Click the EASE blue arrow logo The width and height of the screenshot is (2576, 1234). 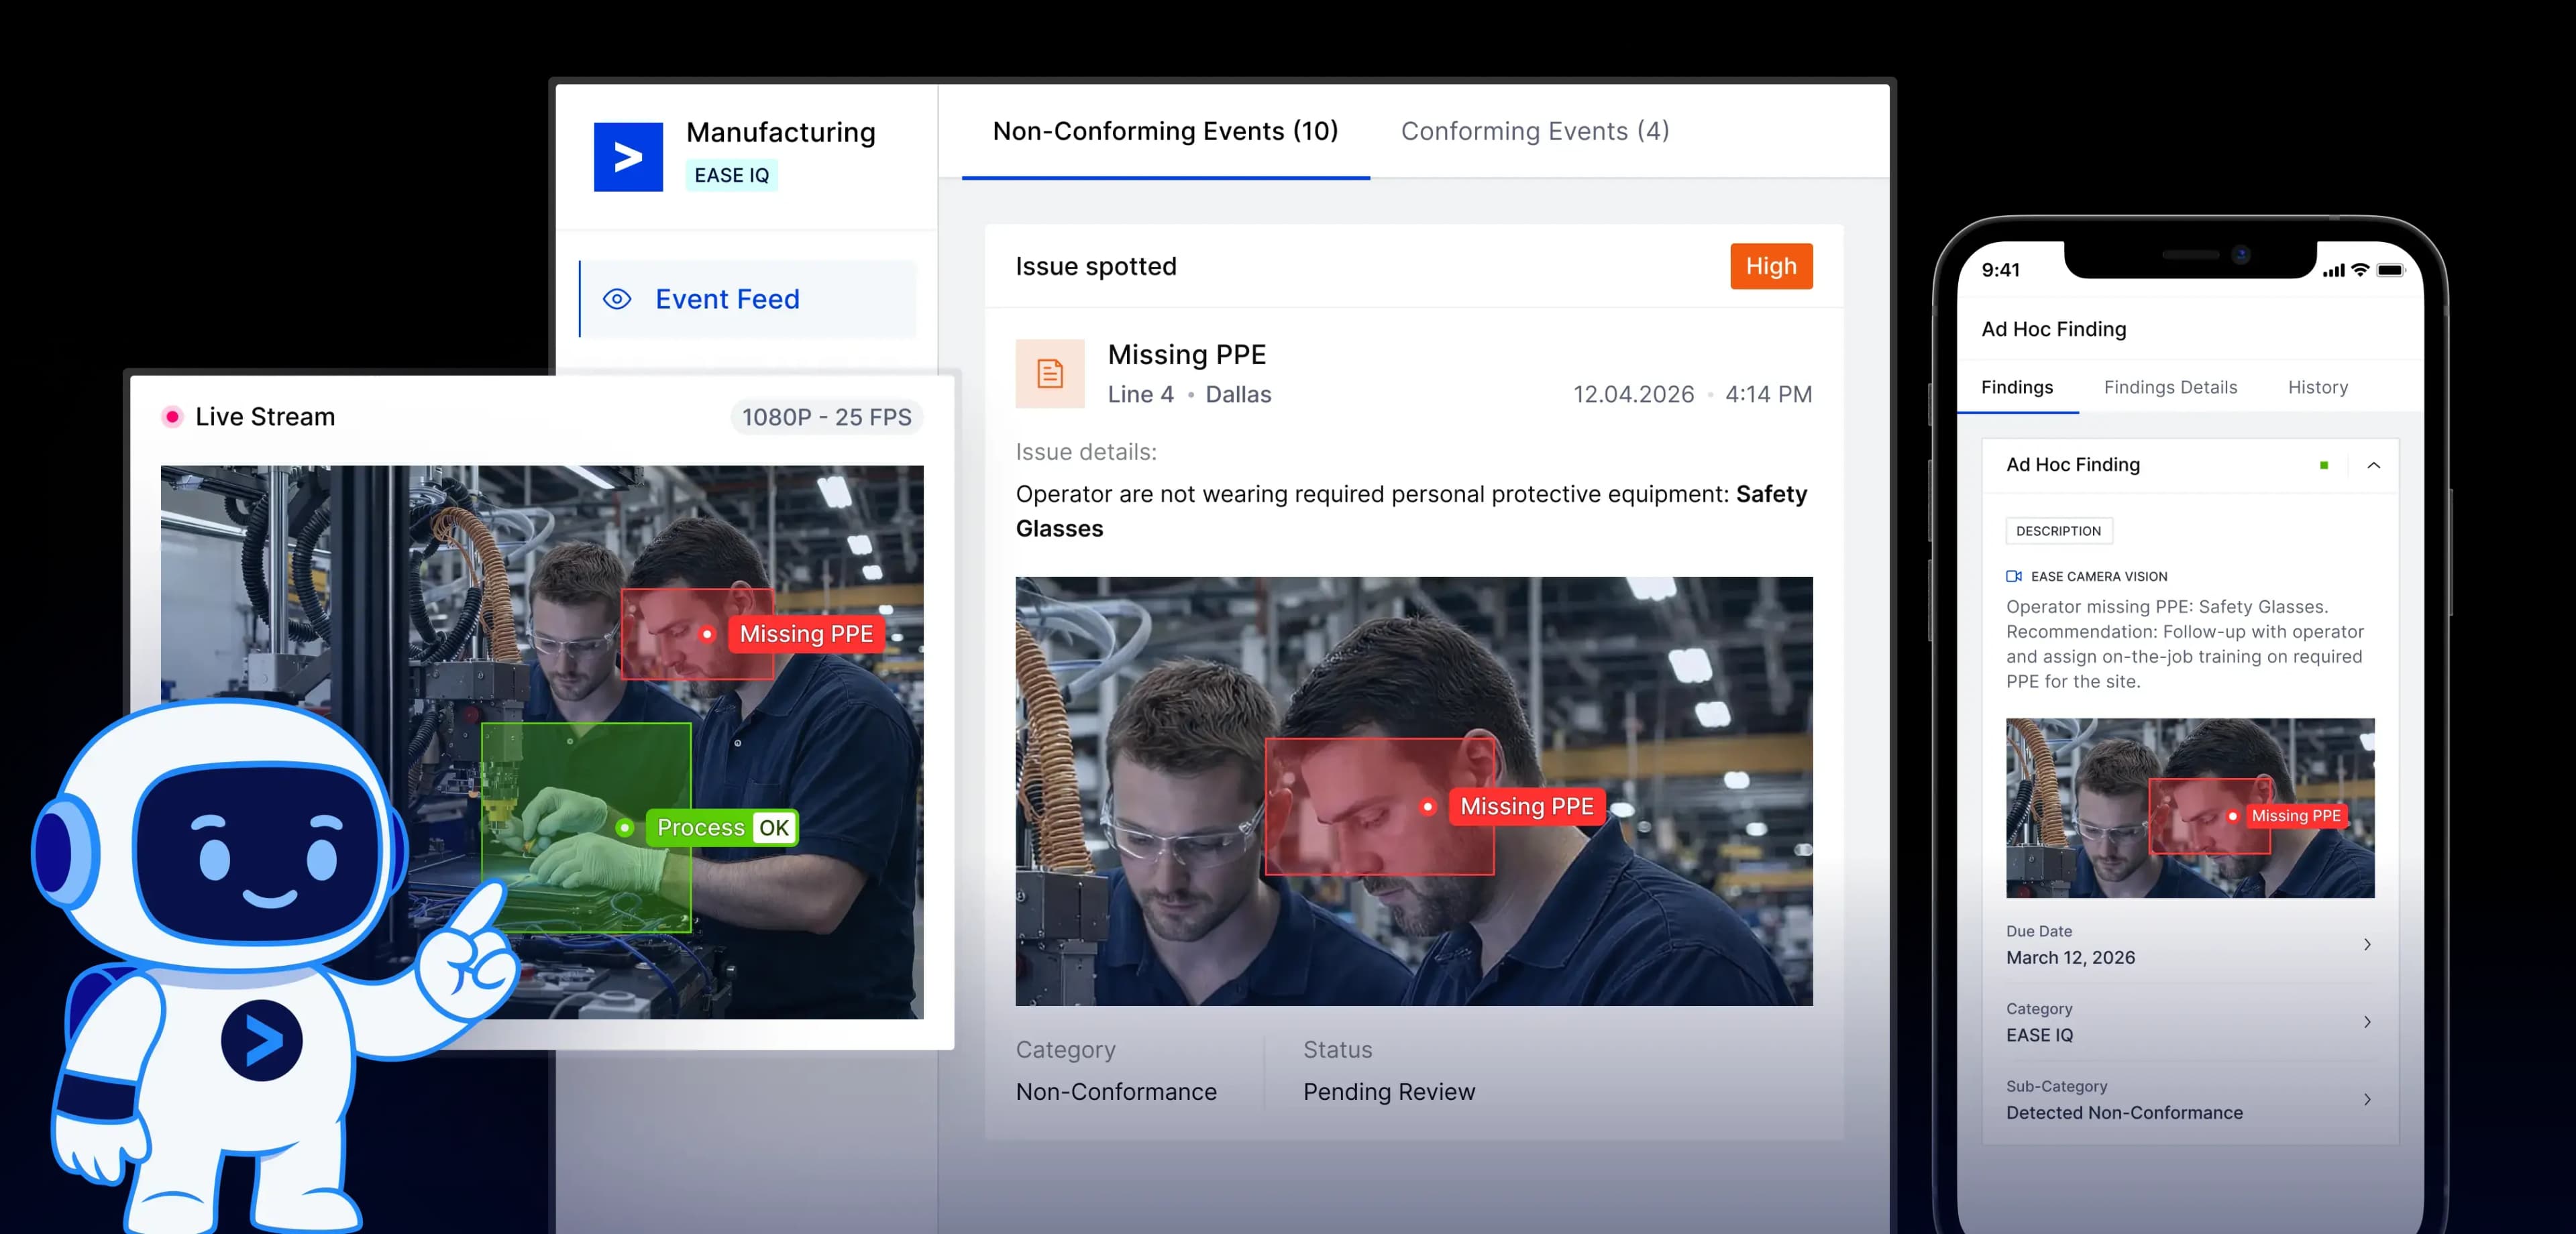point(628,157)
